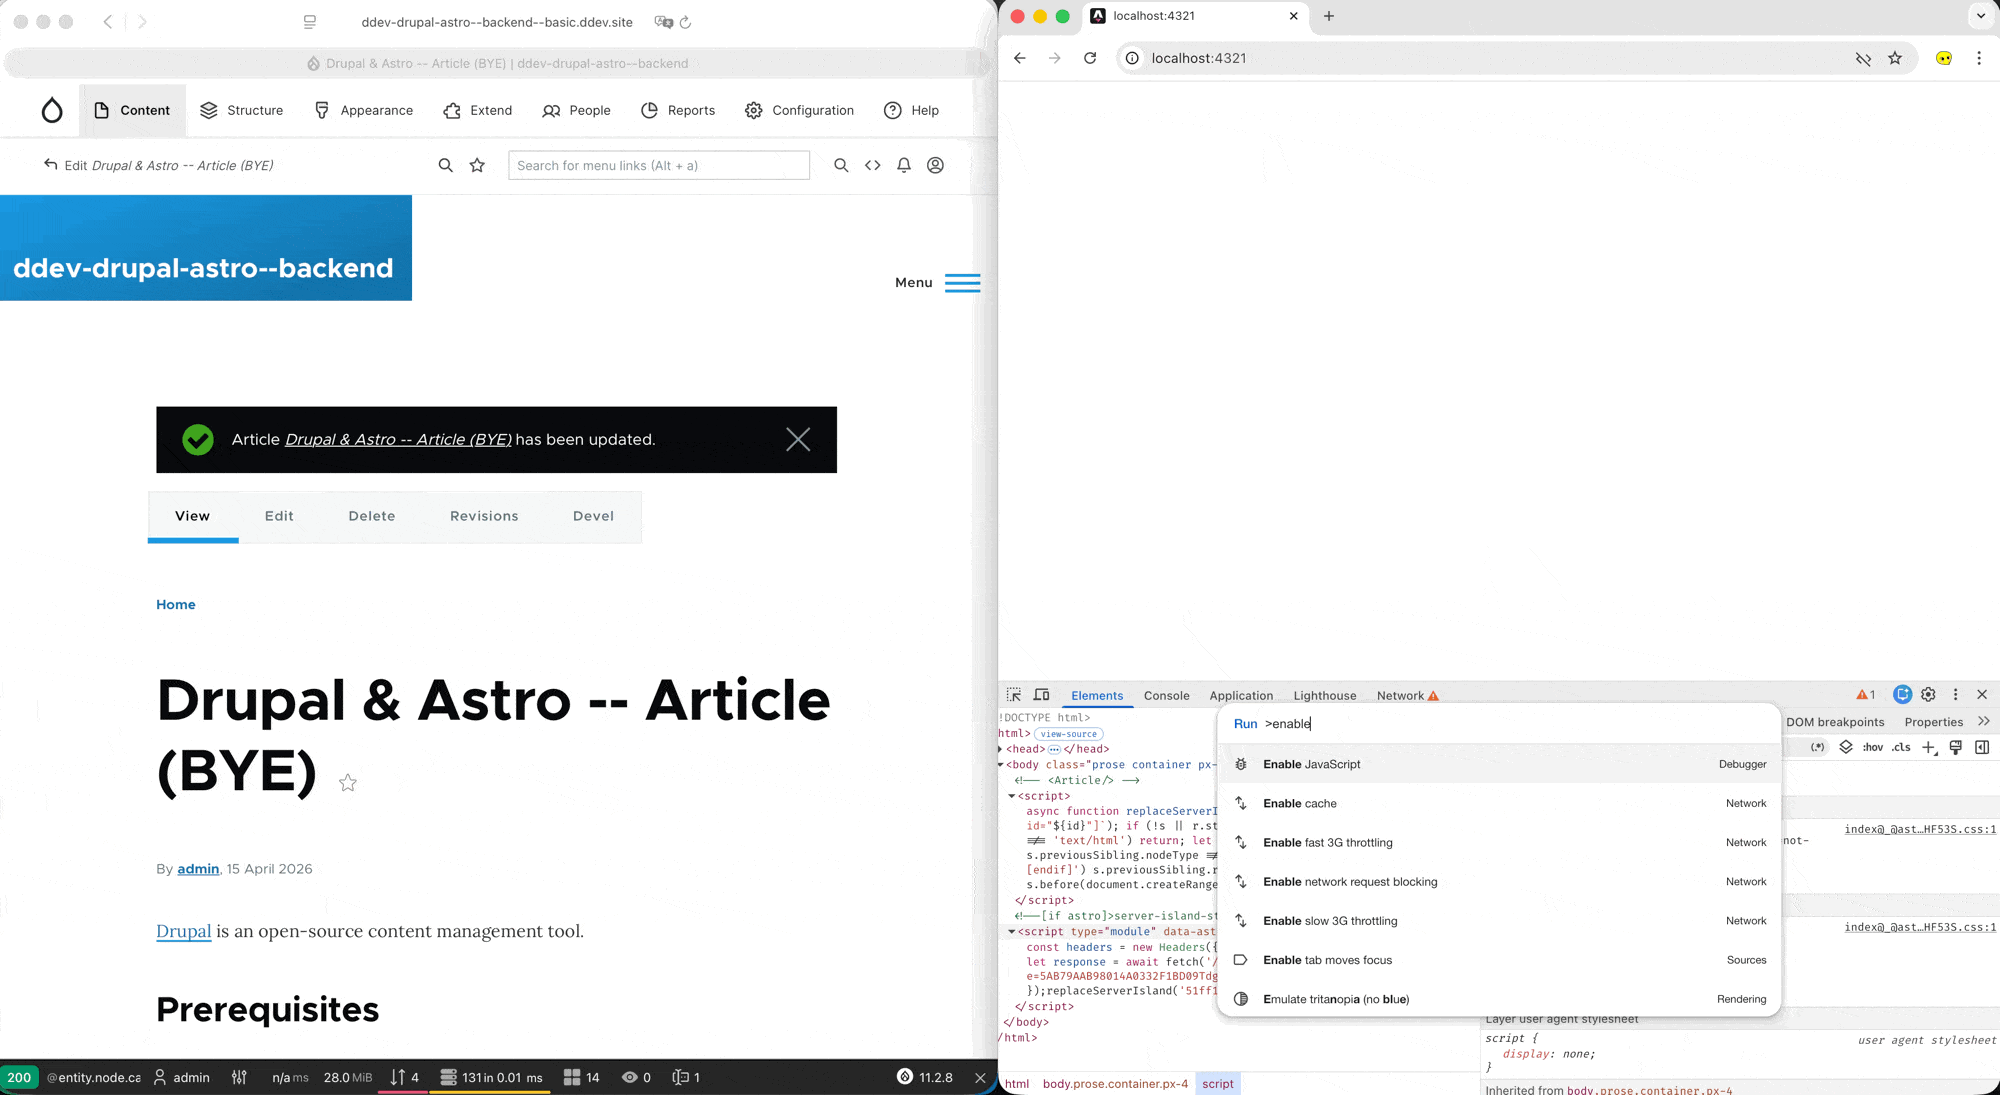2000x1095 pixels.
Task: Select body.prose.container.px-4 in DevTools breadcrumb
Action: click(x=1115, y=1084)
